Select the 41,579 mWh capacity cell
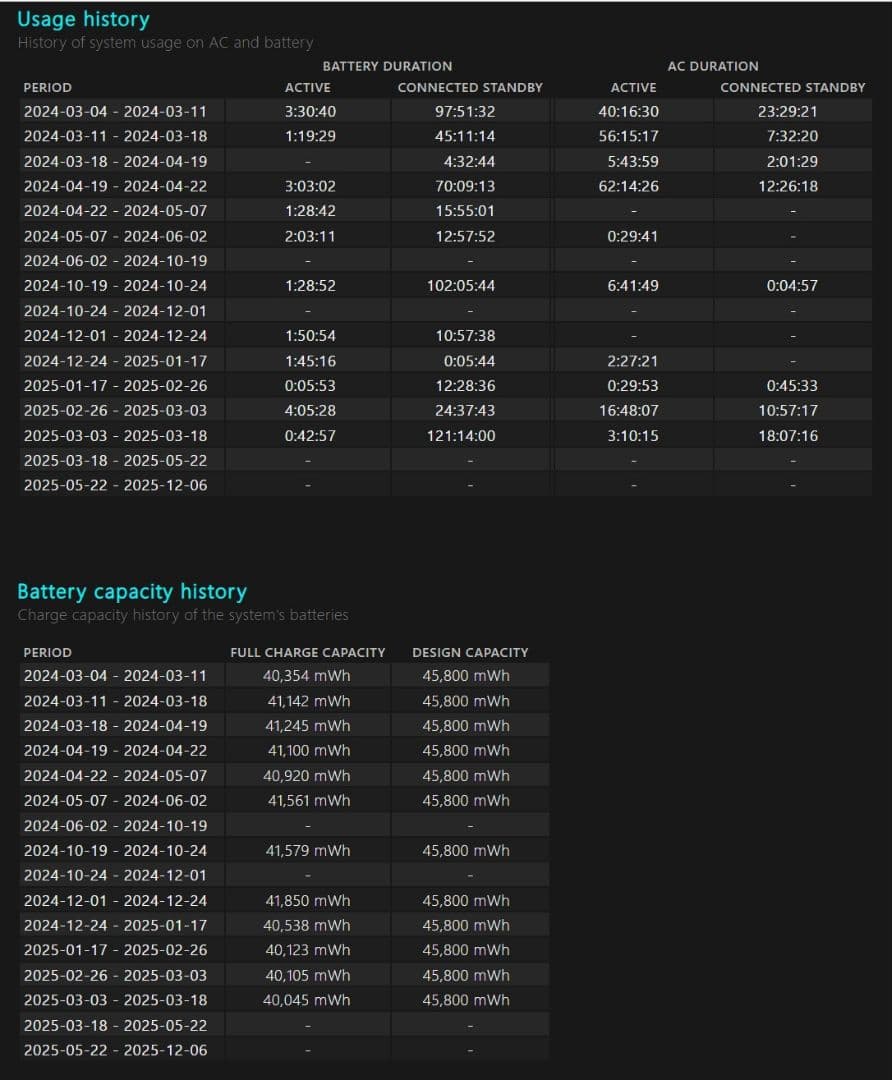 307,851
